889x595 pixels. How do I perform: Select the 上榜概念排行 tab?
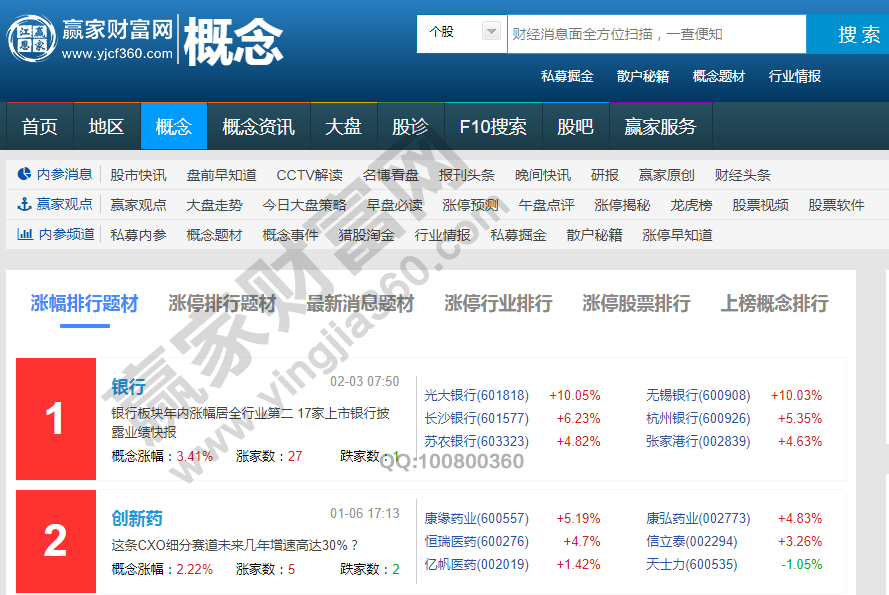pos(774,304)
